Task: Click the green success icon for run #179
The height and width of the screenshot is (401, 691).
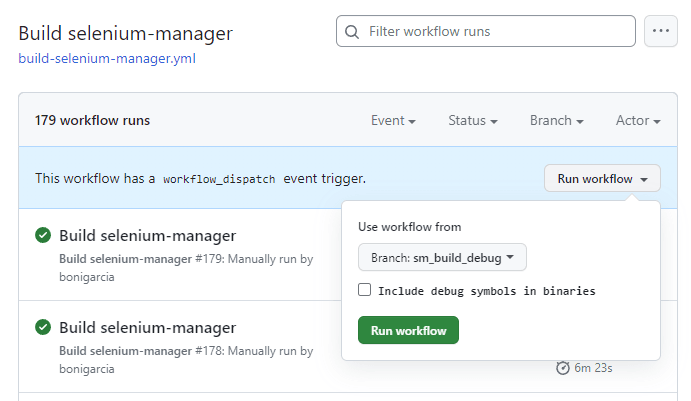Action: tap(43, 236)
